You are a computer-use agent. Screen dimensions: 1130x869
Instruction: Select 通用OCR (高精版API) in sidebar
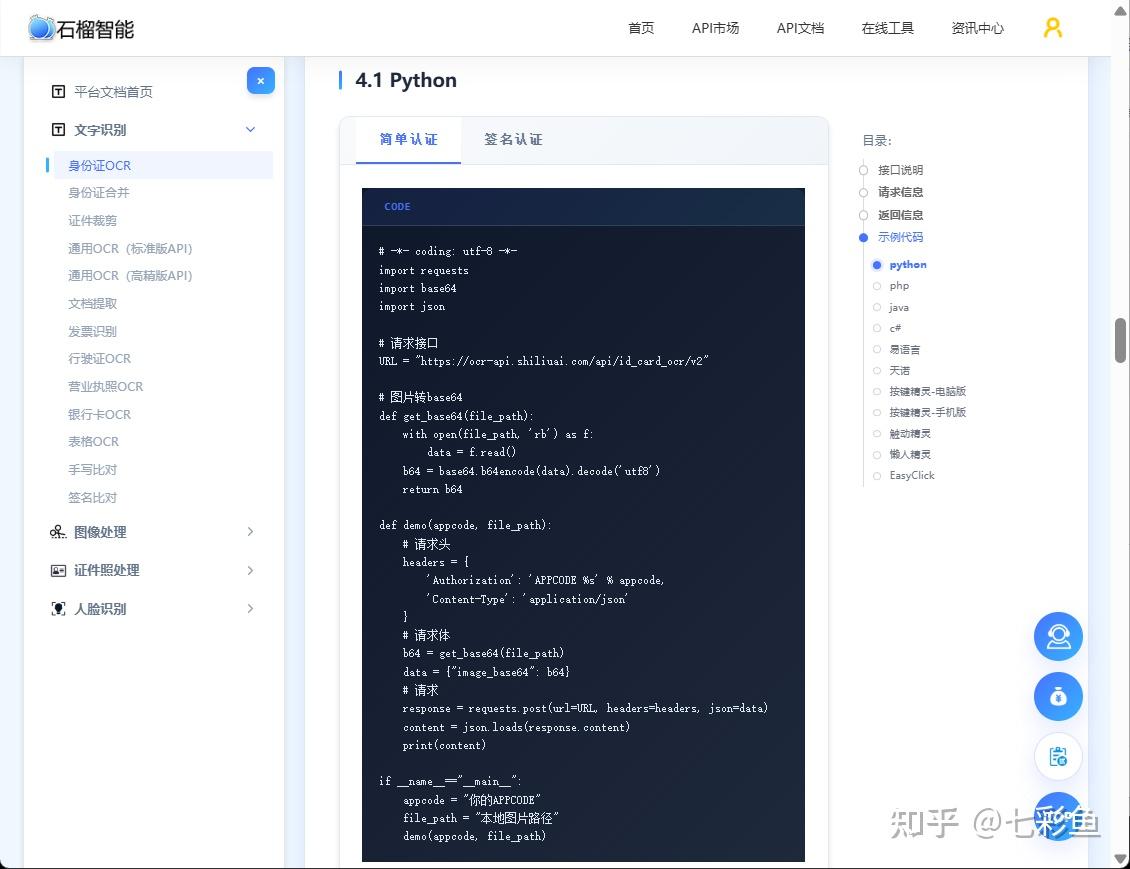[x=130, y=276]
